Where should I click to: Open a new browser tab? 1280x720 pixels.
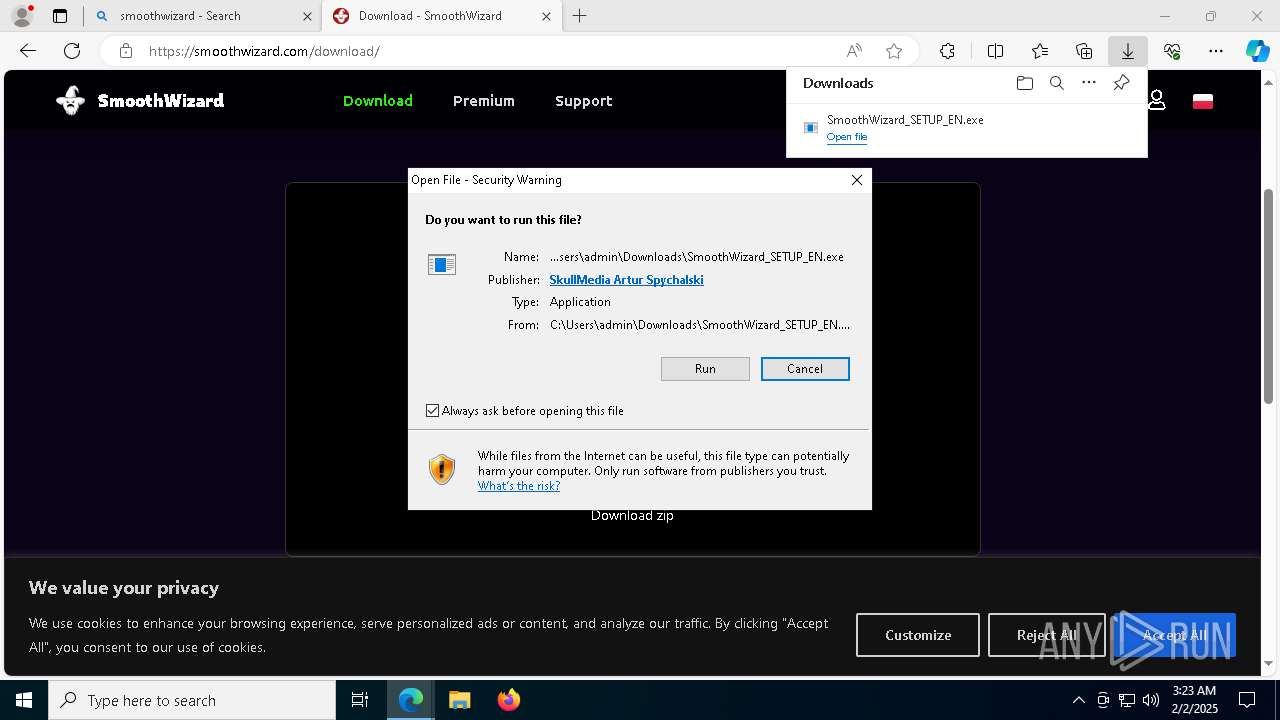tap(580, 16)
